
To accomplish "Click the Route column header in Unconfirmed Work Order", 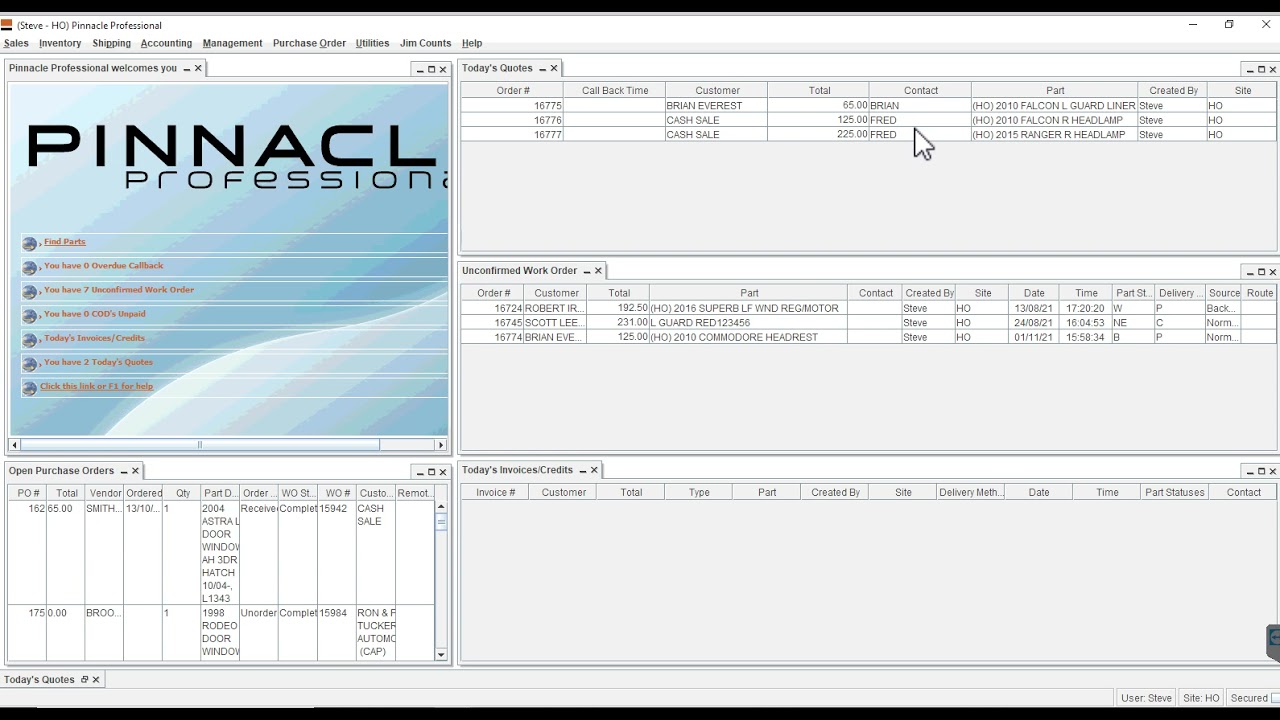I will [x=1260, y=293].
